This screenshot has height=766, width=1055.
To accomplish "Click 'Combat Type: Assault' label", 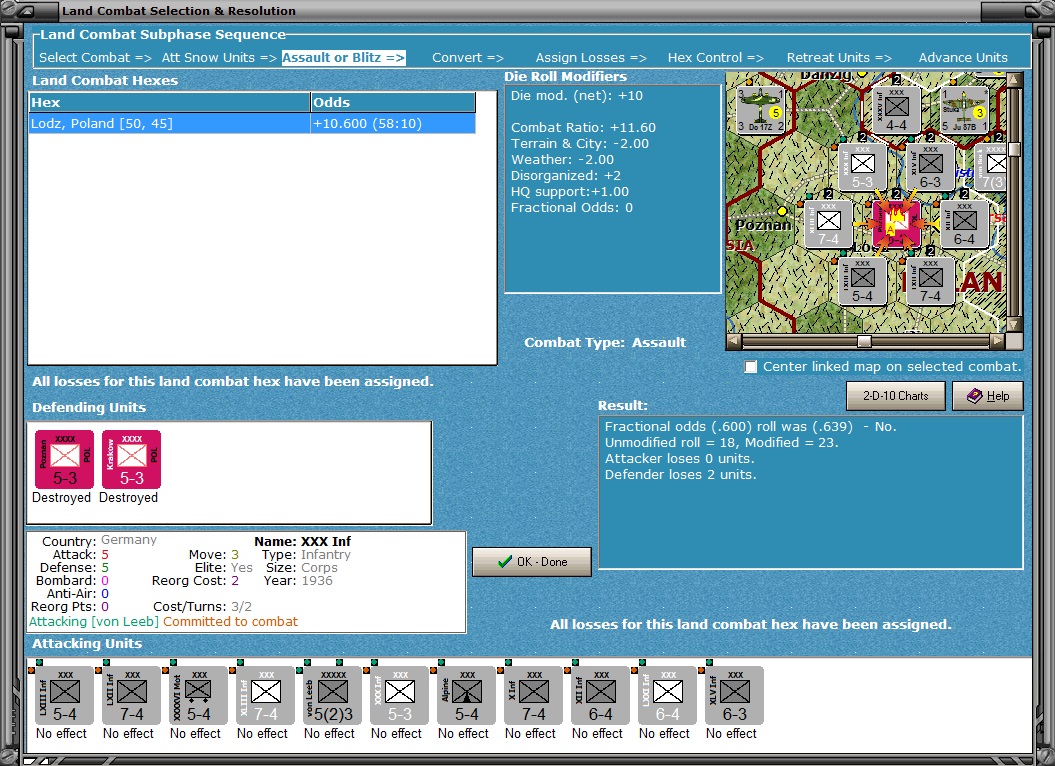I will 605,342.
